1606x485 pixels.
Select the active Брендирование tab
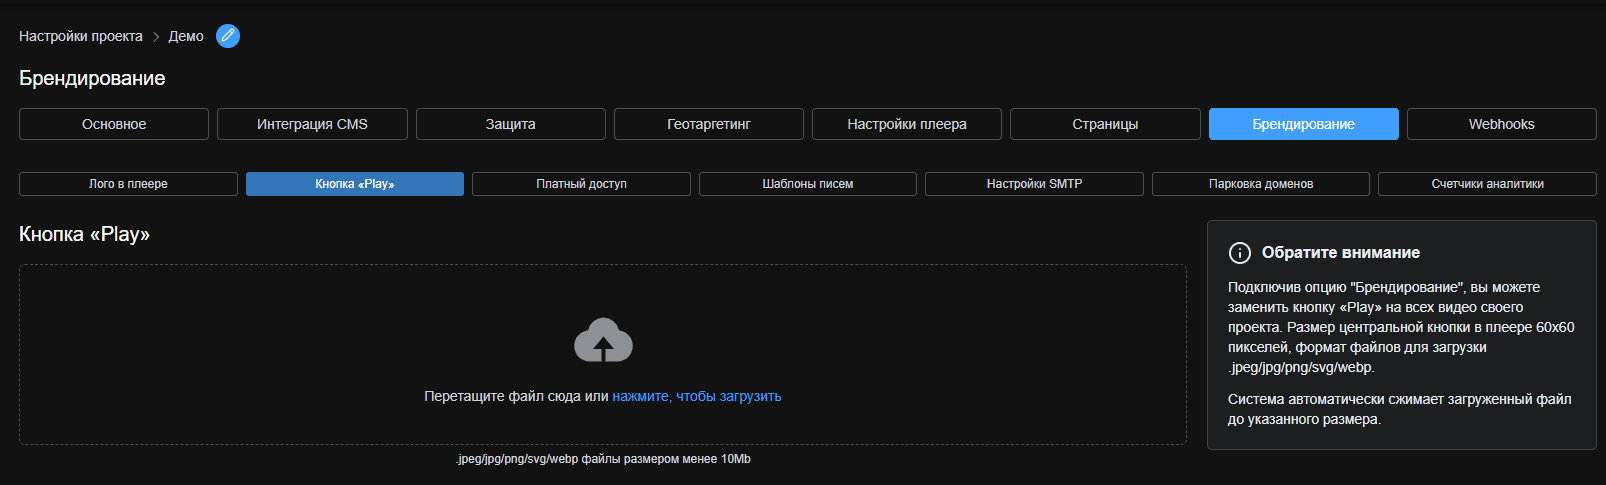[1304, 124]
